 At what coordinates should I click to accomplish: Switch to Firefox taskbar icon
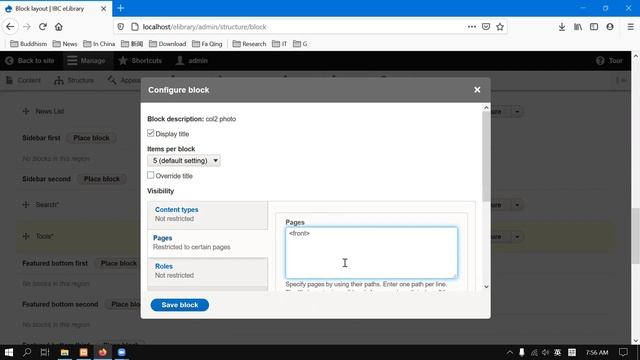point(102,352)
